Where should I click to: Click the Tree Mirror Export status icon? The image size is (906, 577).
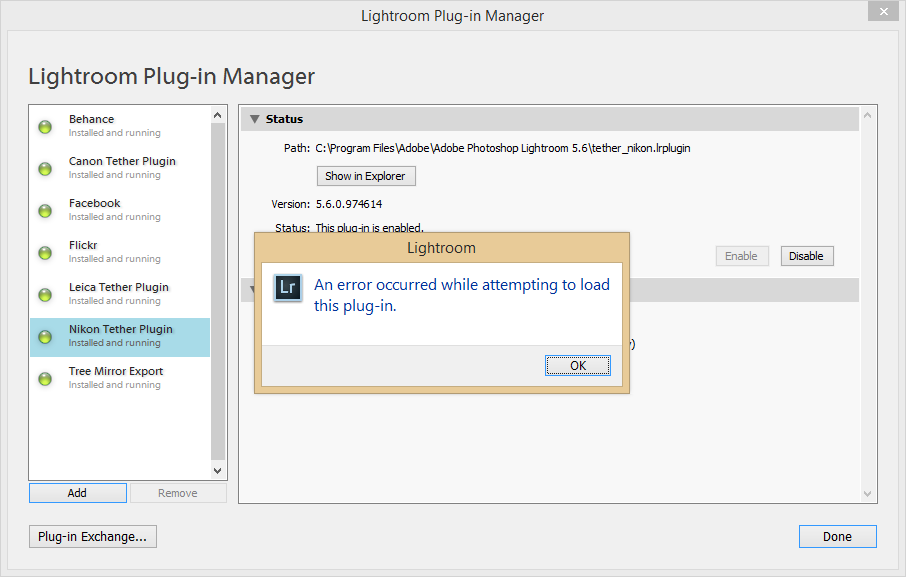[x=45, y=379]
